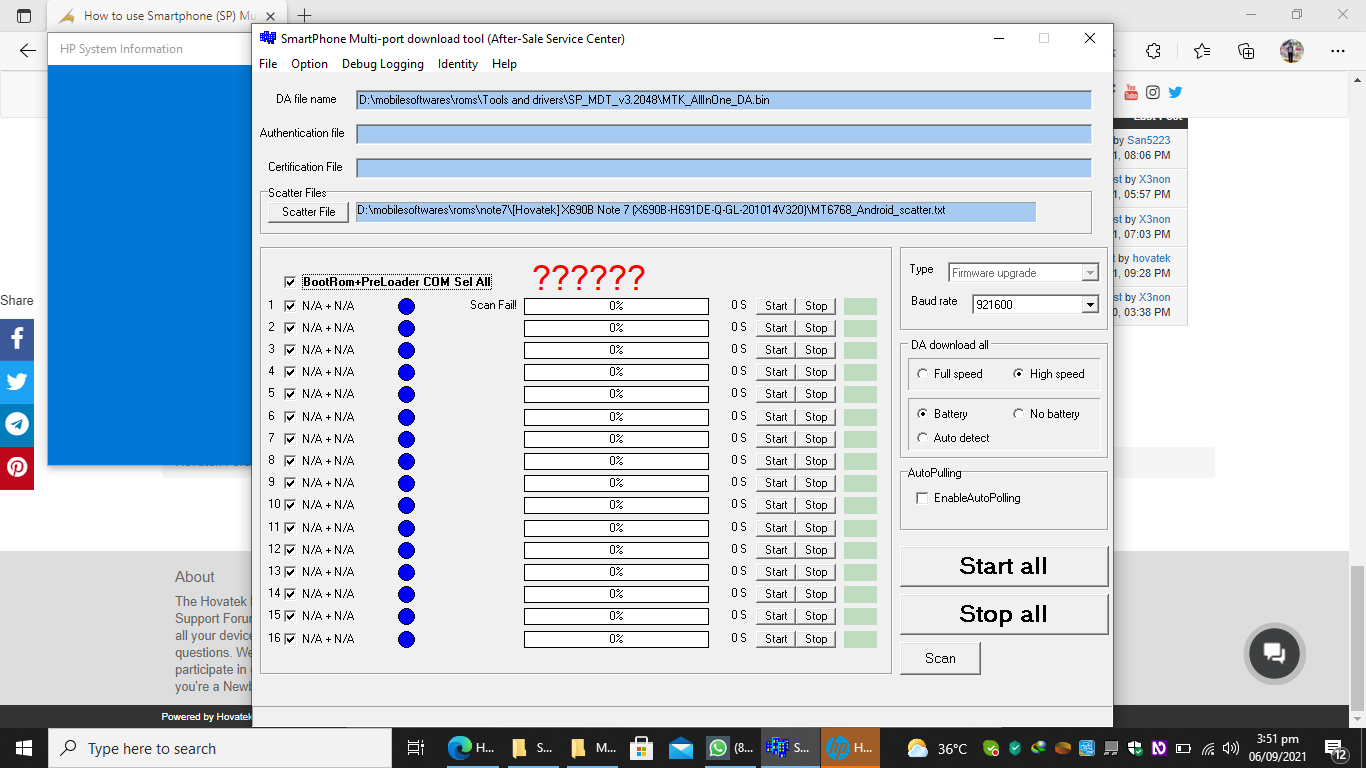Visit the Hovatek YouTube icon link
Screen dimensions: 1366x768
1131,92
